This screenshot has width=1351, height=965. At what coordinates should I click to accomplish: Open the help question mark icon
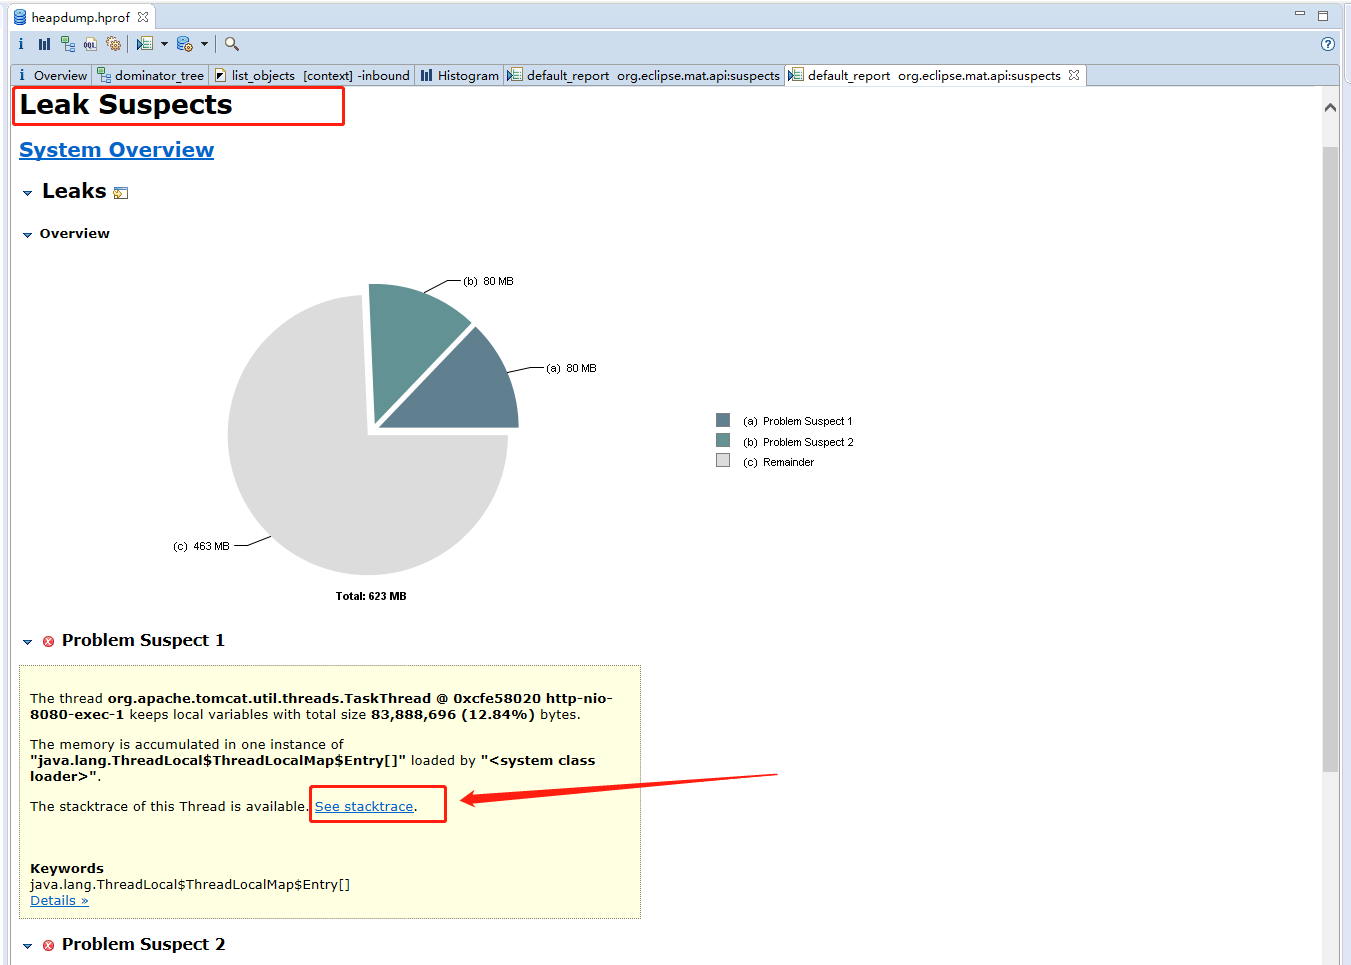(1328, 44)
